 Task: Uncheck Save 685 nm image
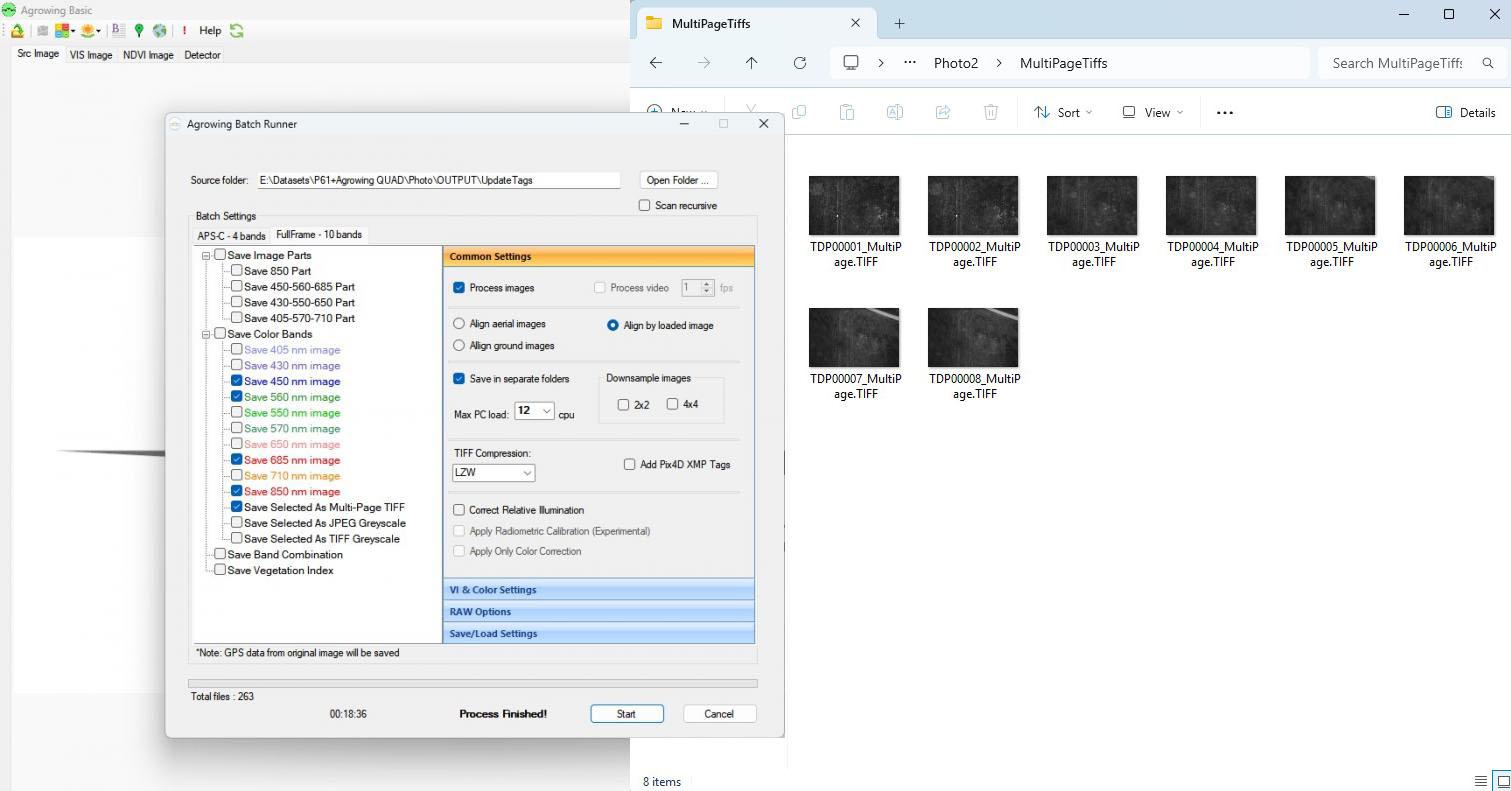(x=237, y=460)
